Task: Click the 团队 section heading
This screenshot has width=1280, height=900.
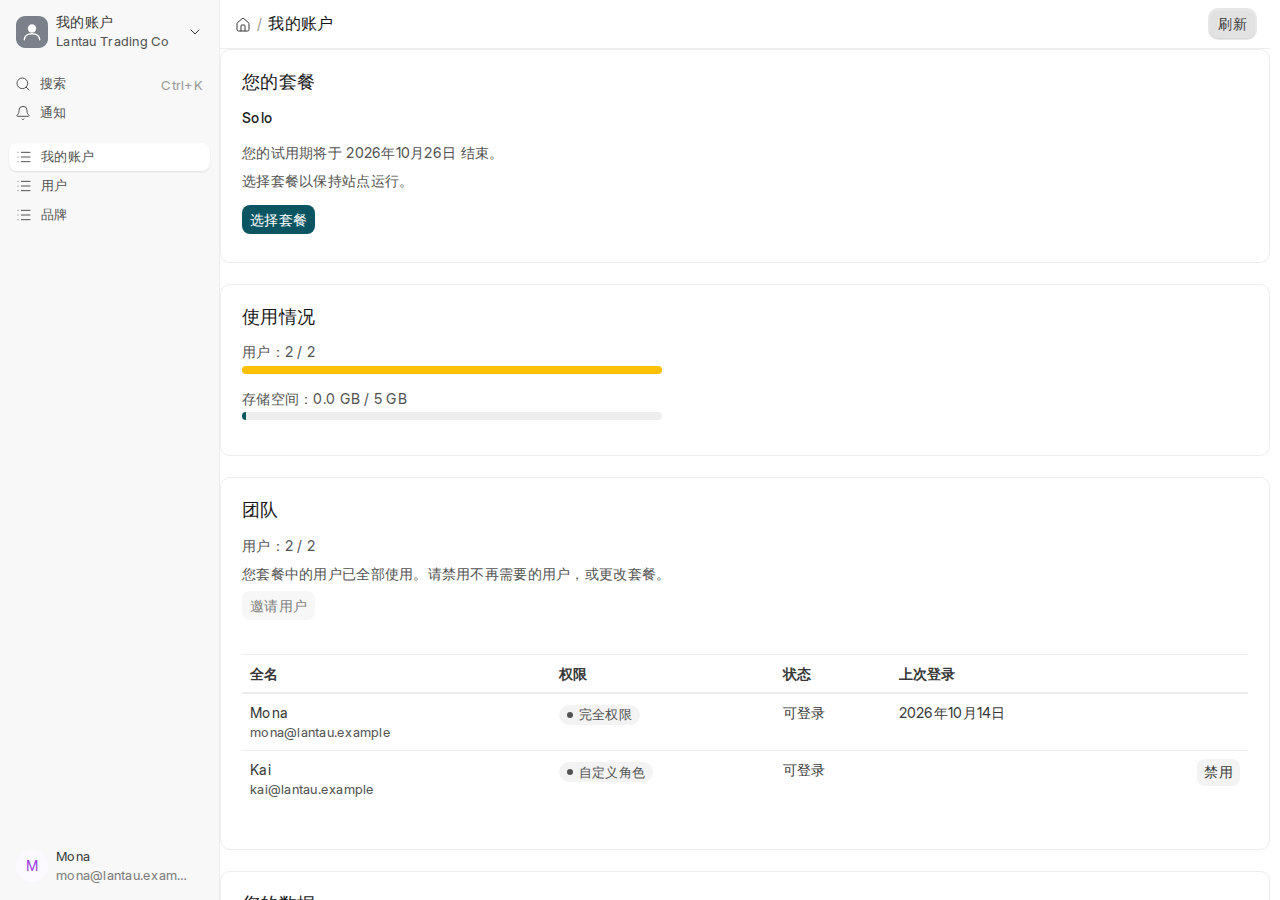Action: 260,510
